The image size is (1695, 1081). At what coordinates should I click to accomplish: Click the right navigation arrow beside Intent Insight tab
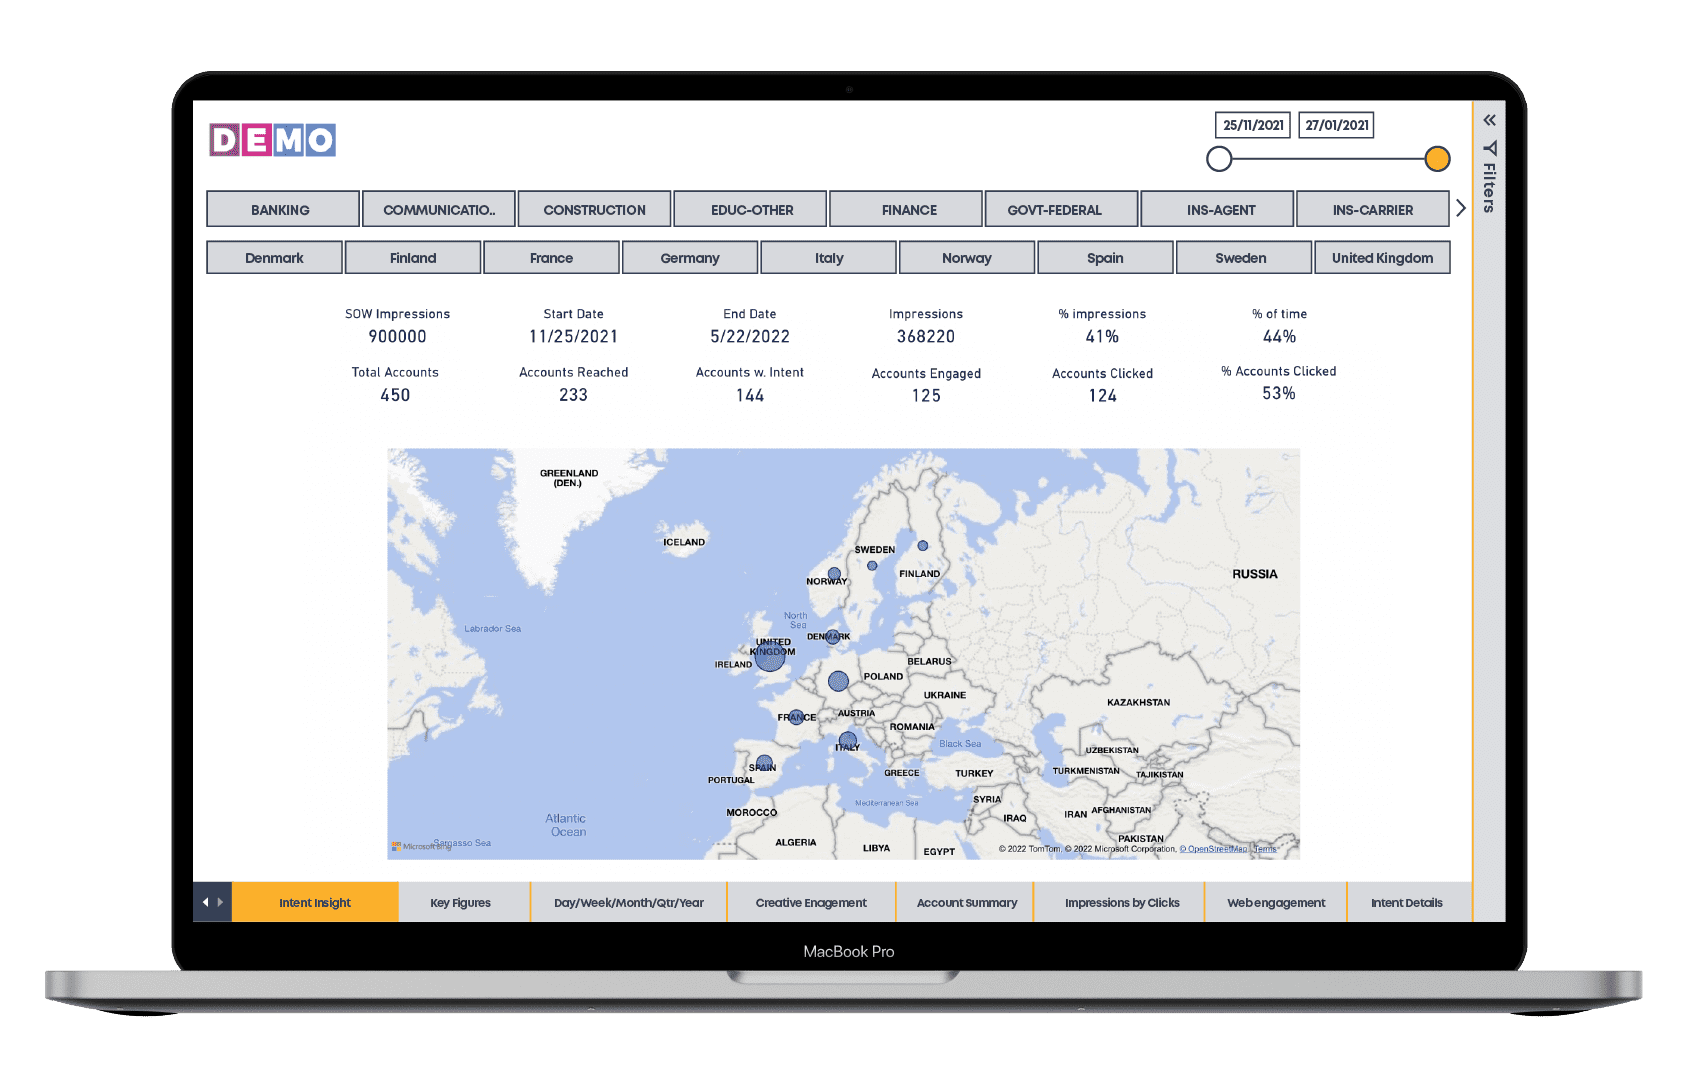tap(222, 901)
